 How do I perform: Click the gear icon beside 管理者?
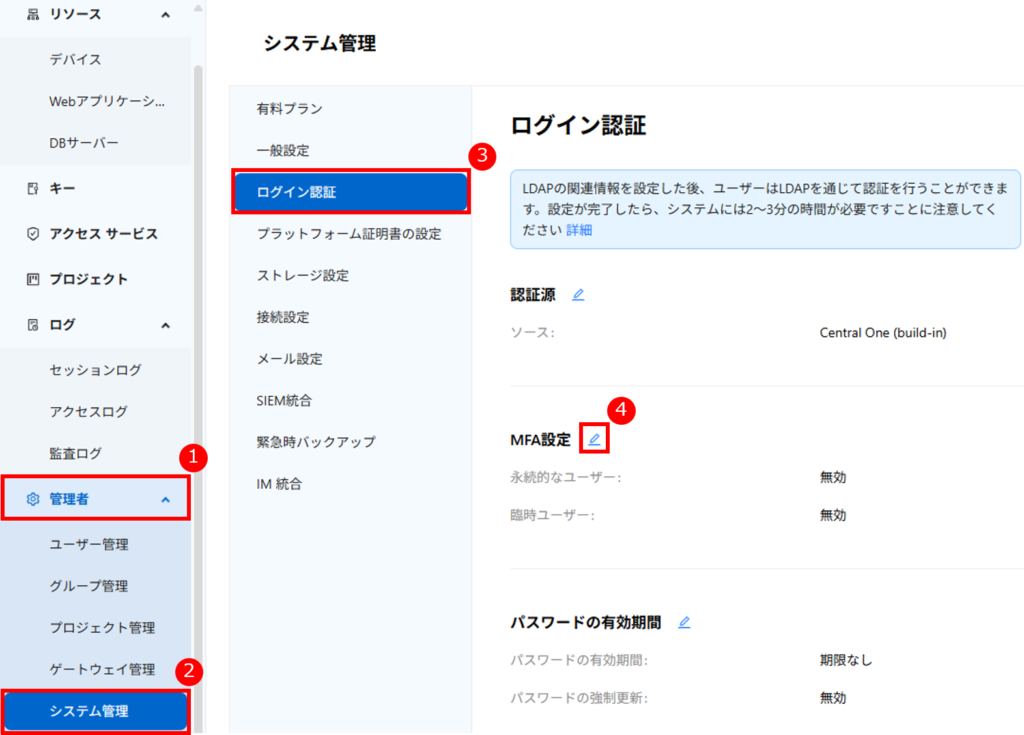click(33, 499)
